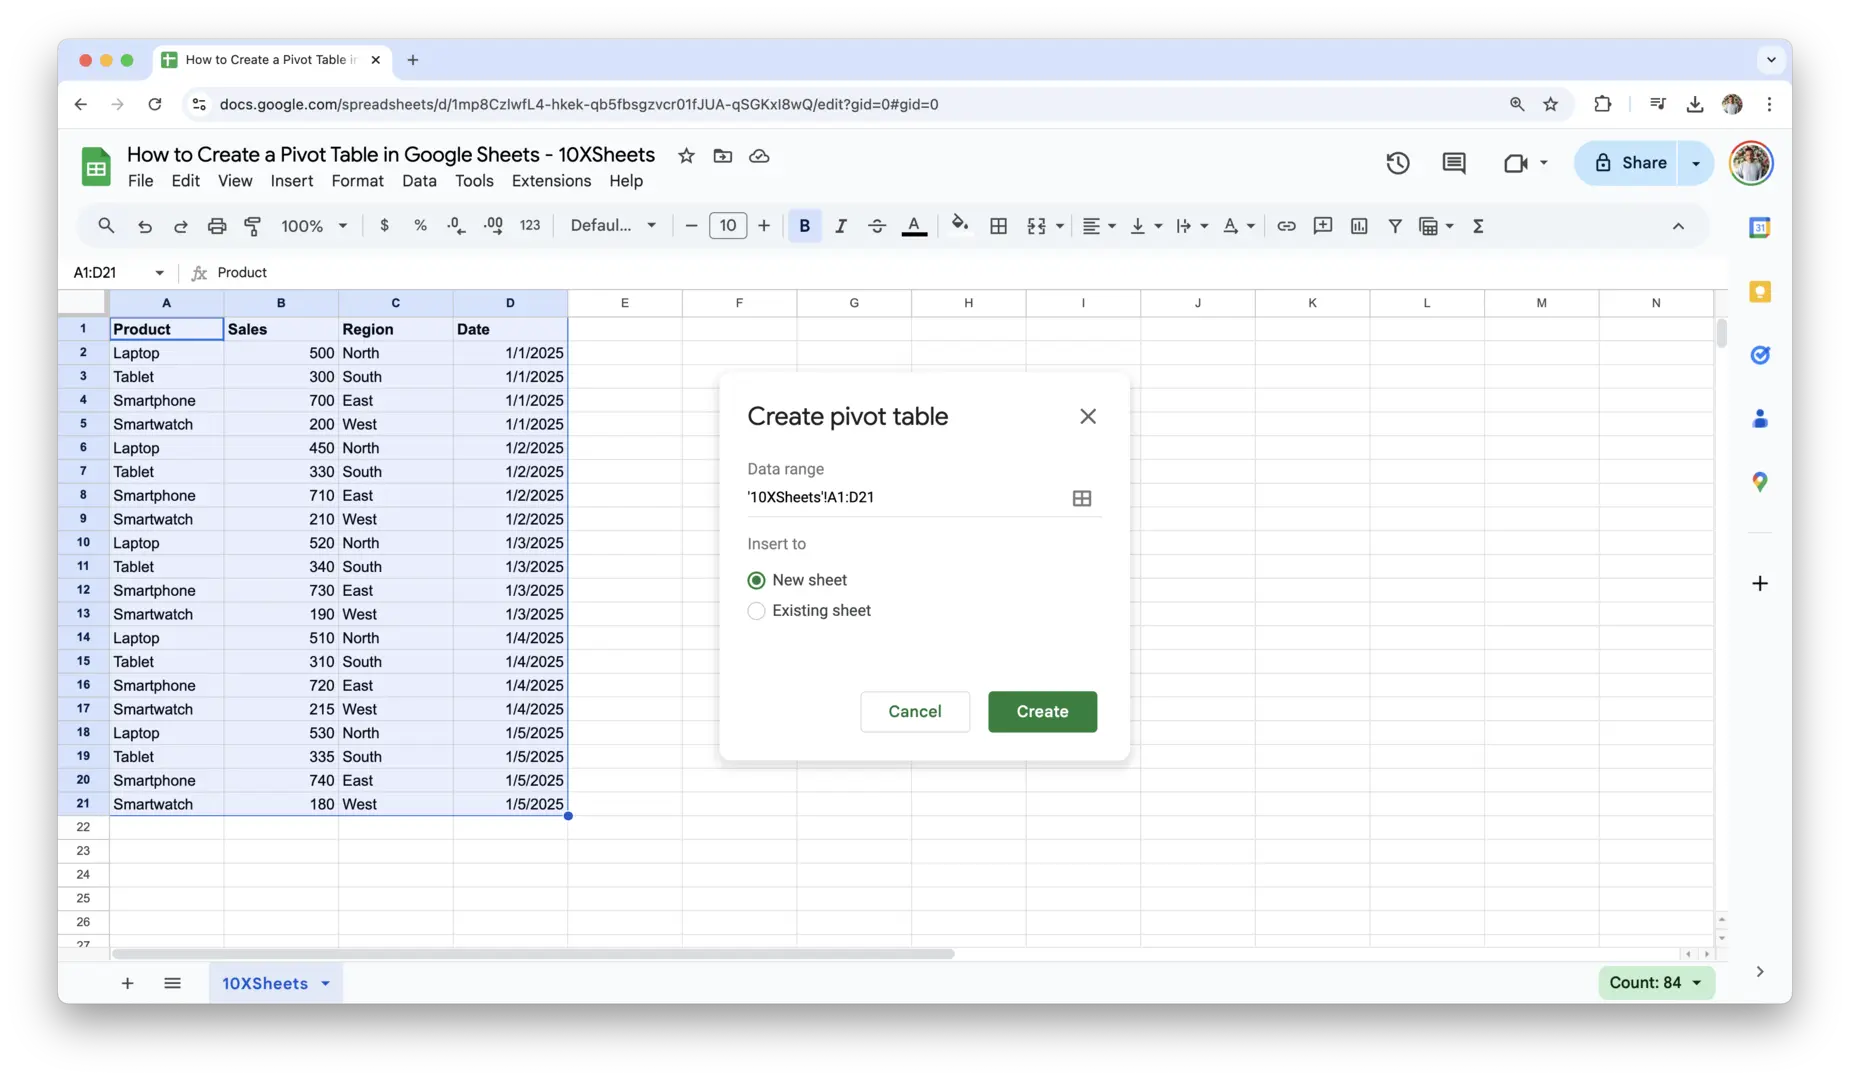Click the insert link icon
This screenshot has height=1080, width=1850.
(x=1286, y=226)
